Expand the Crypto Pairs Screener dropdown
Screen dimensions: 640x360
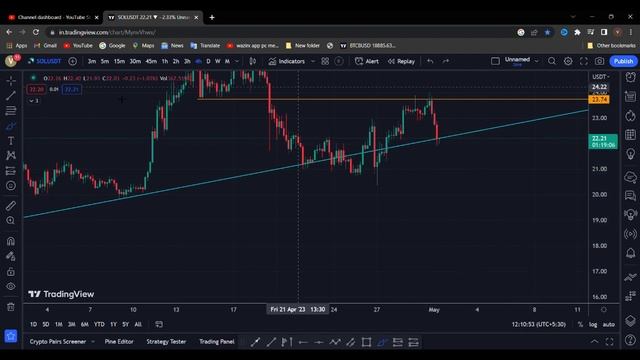pos(93,342)
